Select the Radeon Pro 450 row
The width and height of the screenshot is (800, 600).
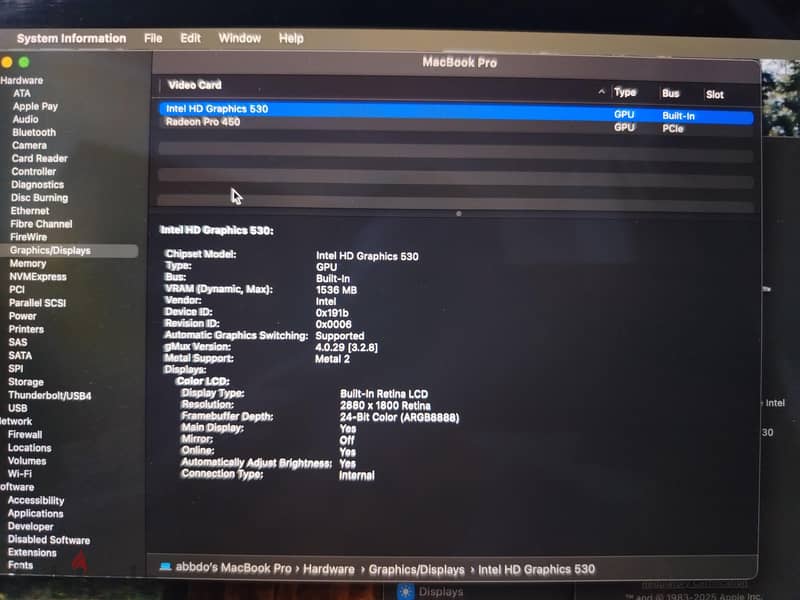(456, 124)
